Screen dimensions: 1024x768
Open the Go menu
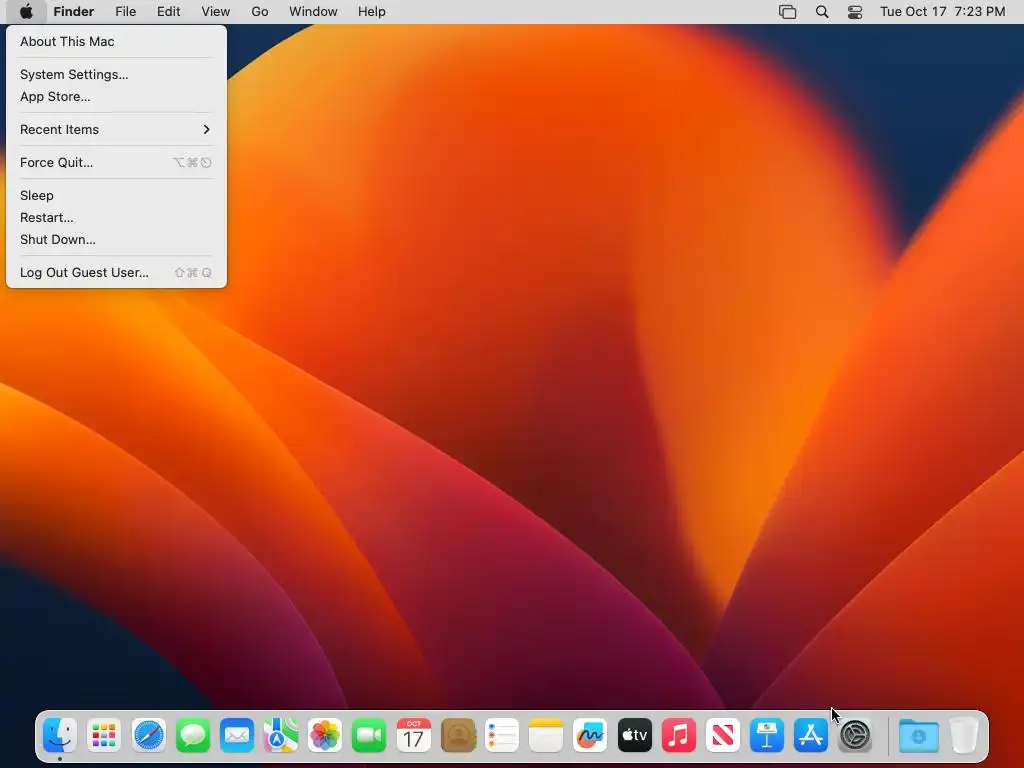(260, 12)
